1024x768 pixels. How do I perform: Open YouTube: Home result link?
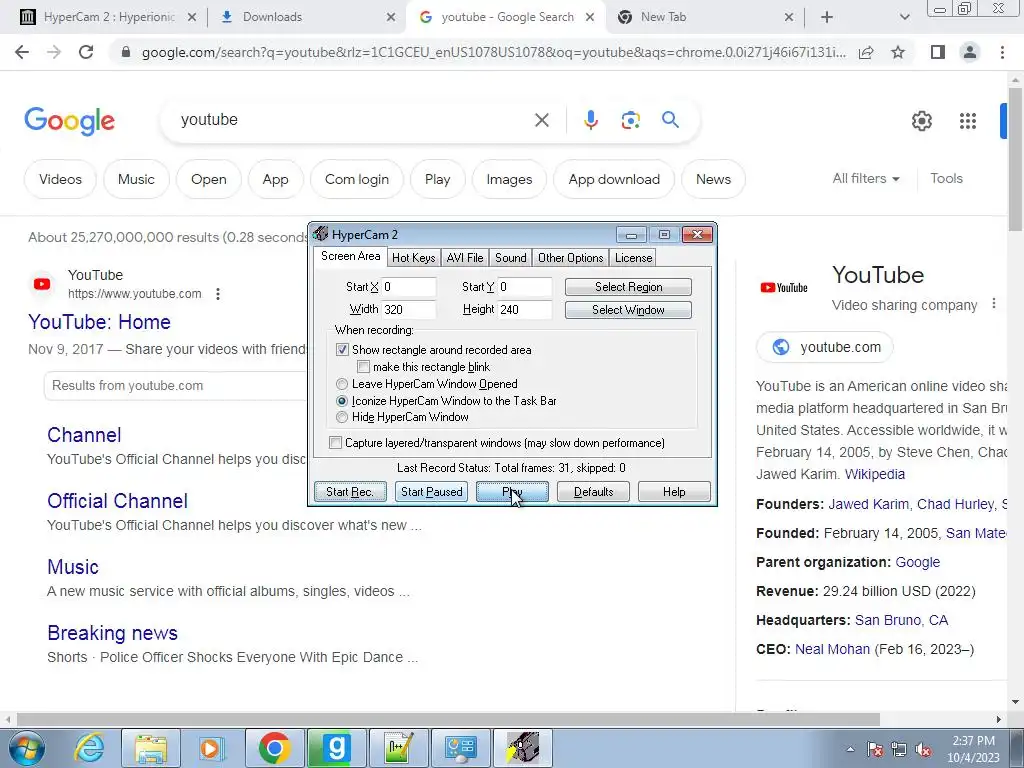point(99,322)
